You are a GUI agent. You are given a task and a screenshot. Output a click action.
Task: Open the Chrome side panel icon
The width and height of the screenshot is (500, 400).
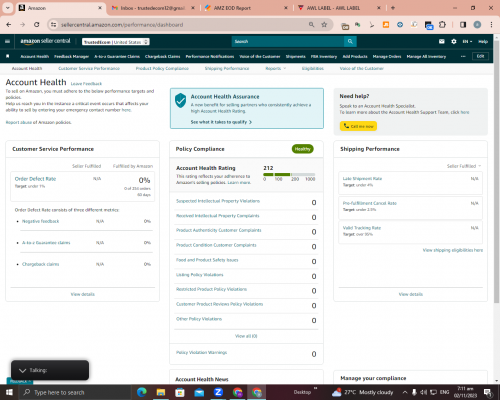coord(463,25)
